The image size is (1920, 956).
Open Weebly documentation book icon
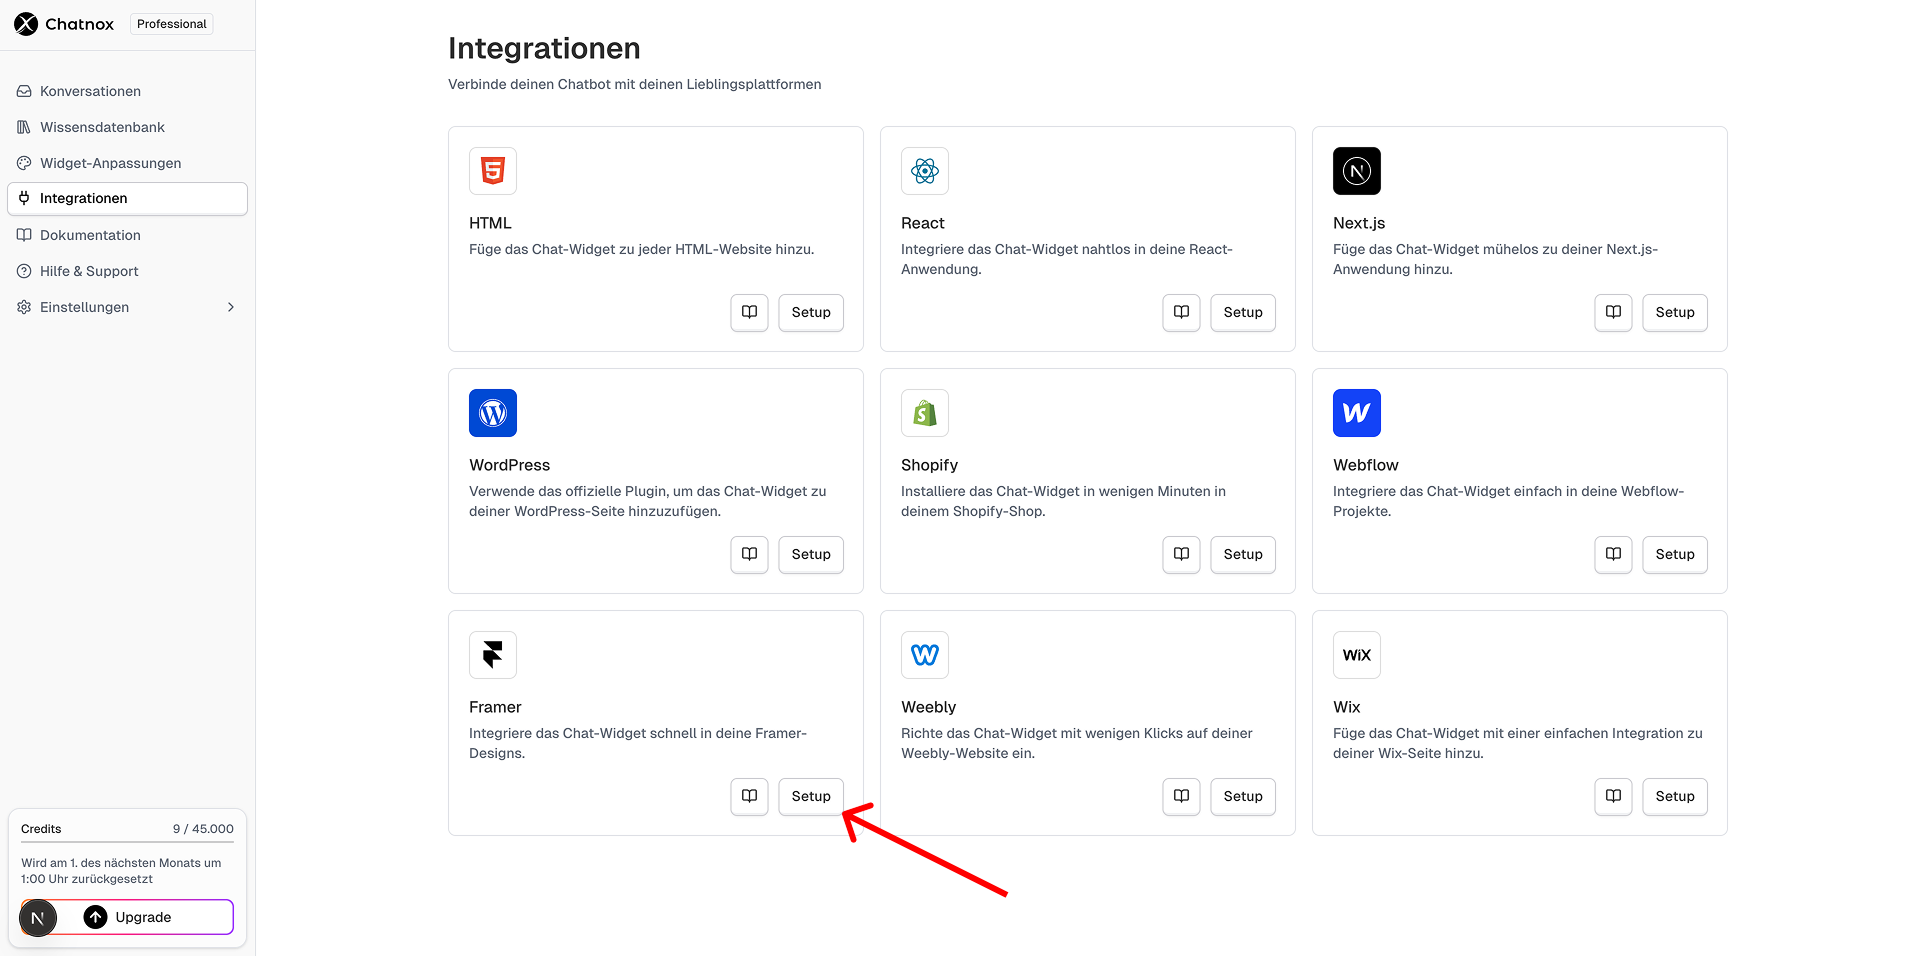click(x=1181, y=796)
